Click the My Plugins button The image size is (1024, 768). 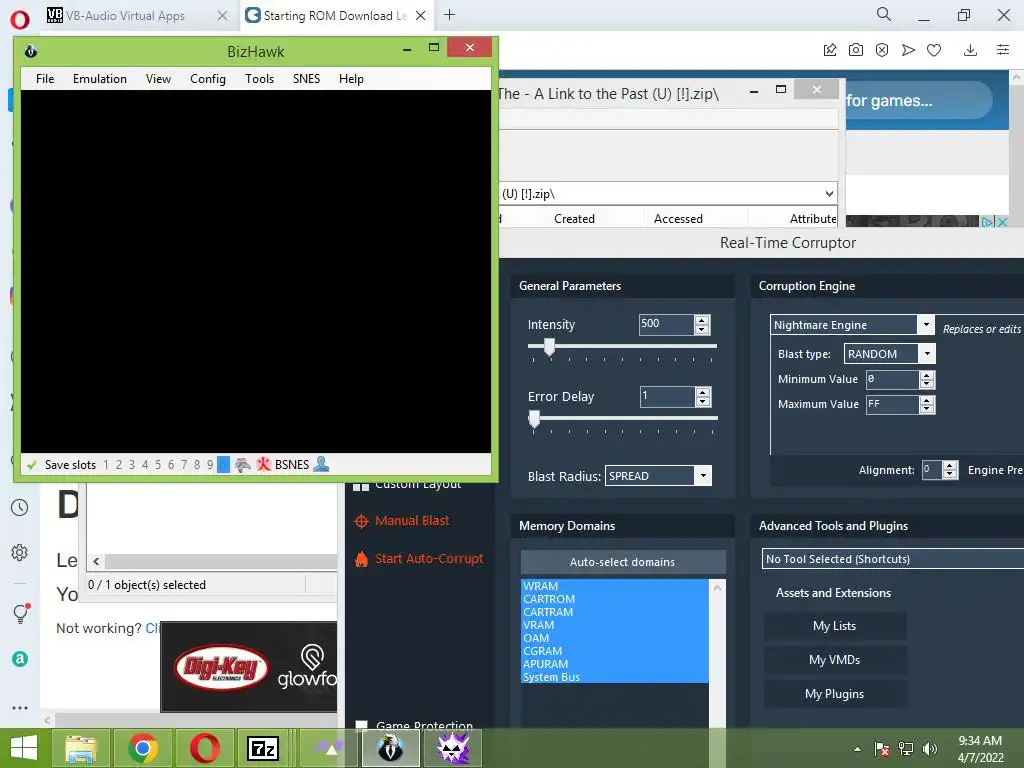pyautogui.click(x=834, y=694)
